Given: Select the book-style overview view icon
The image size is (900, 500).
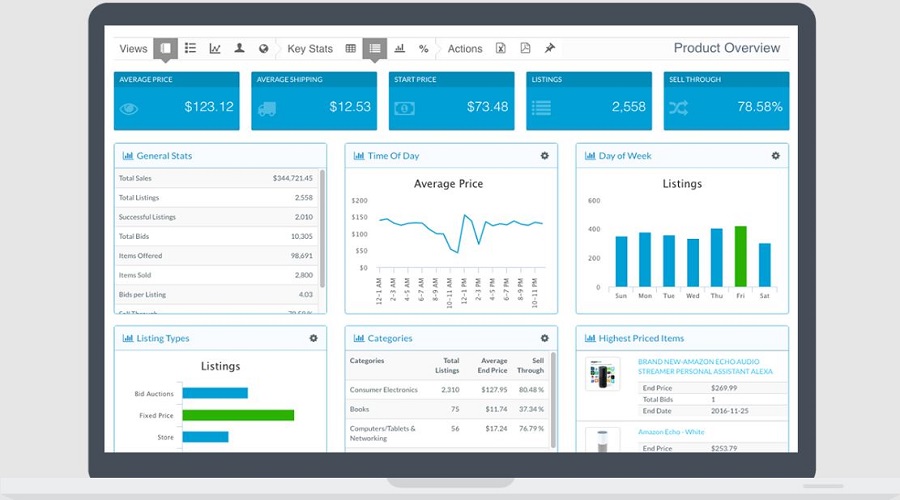Looking at the screenshot, I should pos(166,48).
